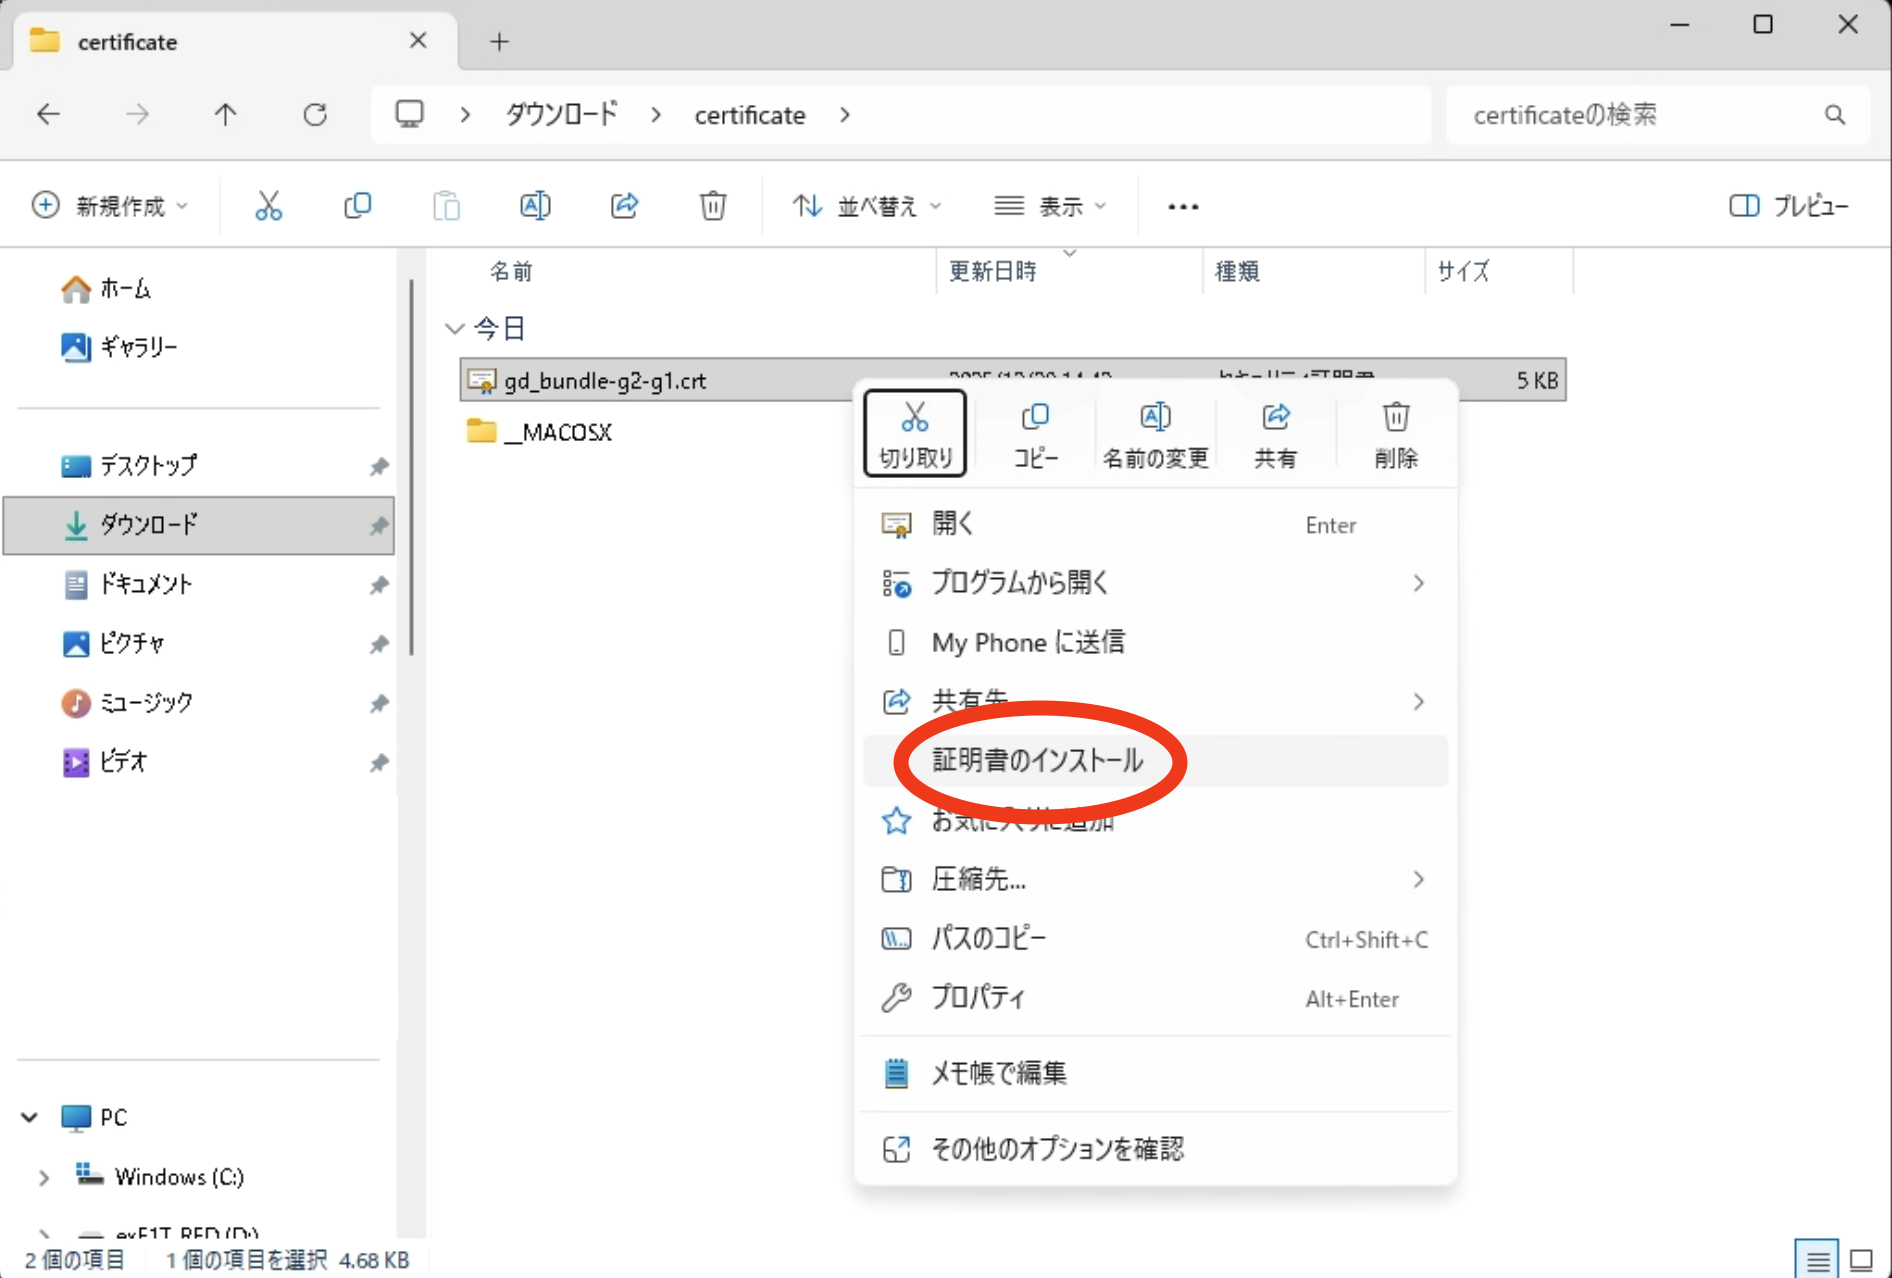1892x1278 pixels.
Task: Switch to large icons view in status bar
Action: (1861, 1260)
